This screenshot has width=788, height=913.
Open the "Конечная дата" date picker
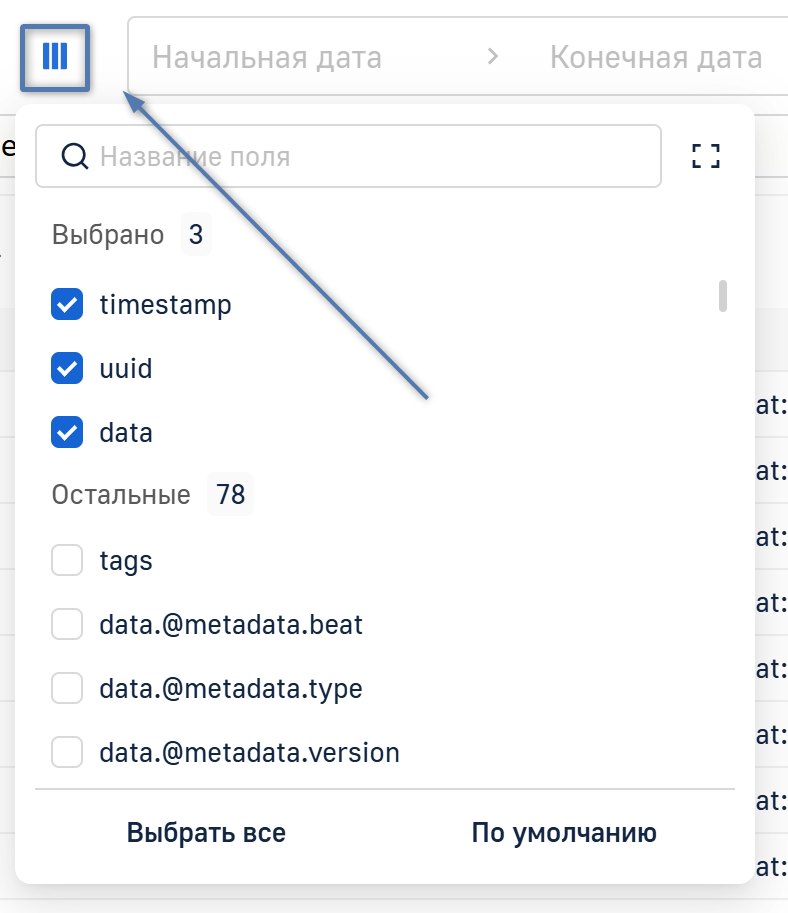coord(656,57)
